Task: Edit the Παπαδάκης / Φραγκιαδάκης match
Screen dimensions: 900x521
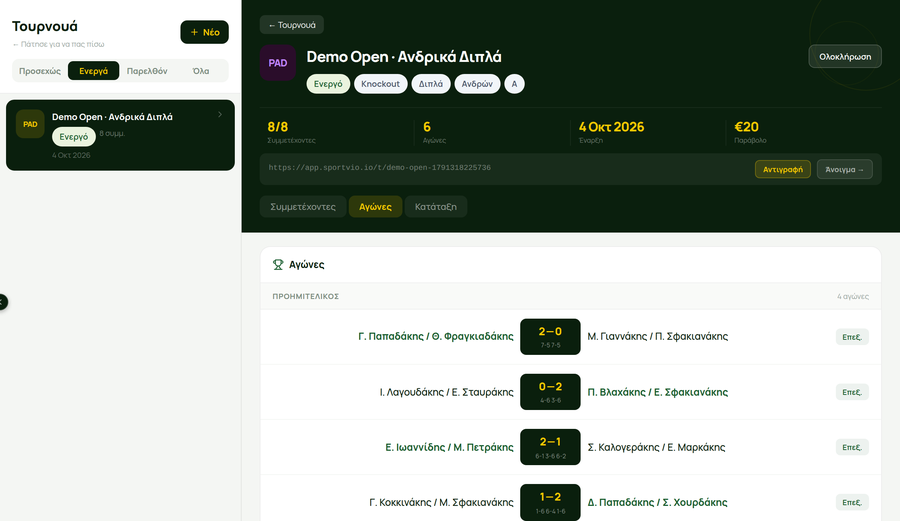Action: pyautogui.click(x=852, y=337)
